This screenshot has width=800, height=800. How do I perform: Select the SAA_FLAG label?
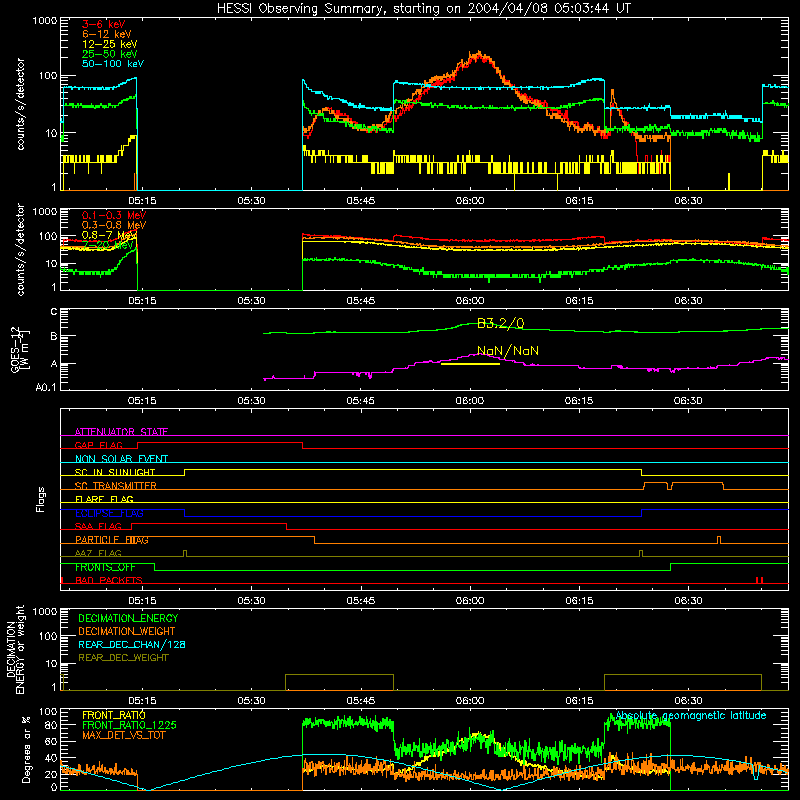[98, 526]
